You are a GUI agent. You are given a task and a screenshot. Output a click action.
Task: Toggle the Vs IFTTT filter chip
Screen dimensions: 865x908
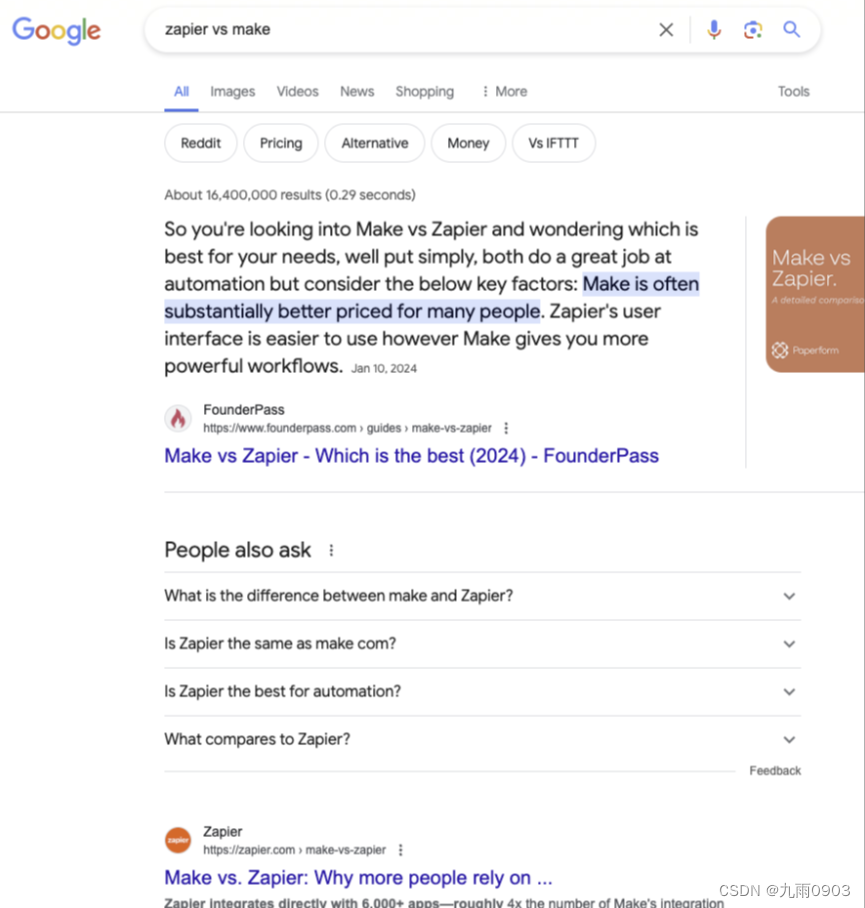click(553, 143)
